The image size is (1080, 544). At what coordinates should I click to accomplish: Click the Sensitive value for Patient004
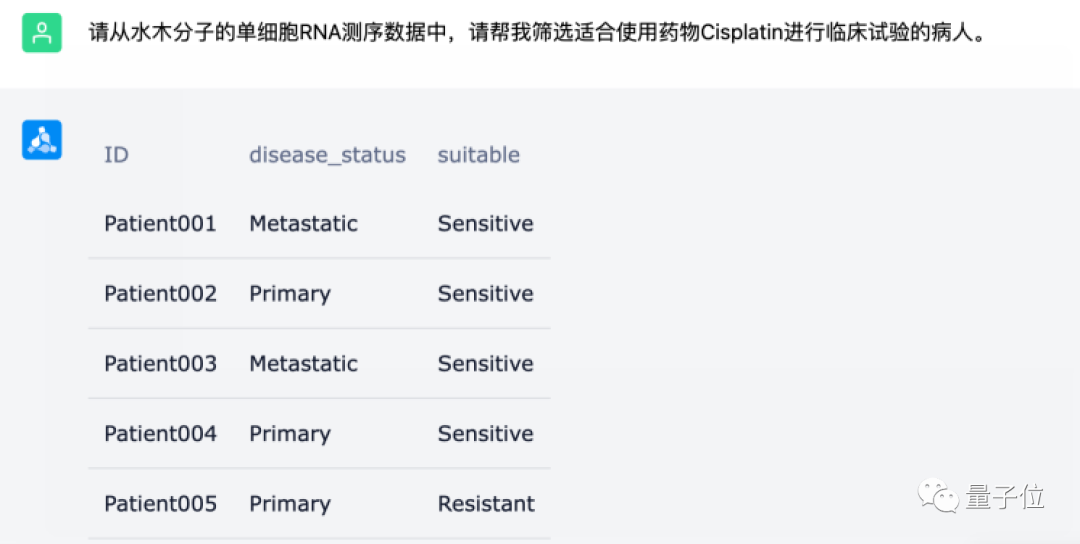[485, 434]
